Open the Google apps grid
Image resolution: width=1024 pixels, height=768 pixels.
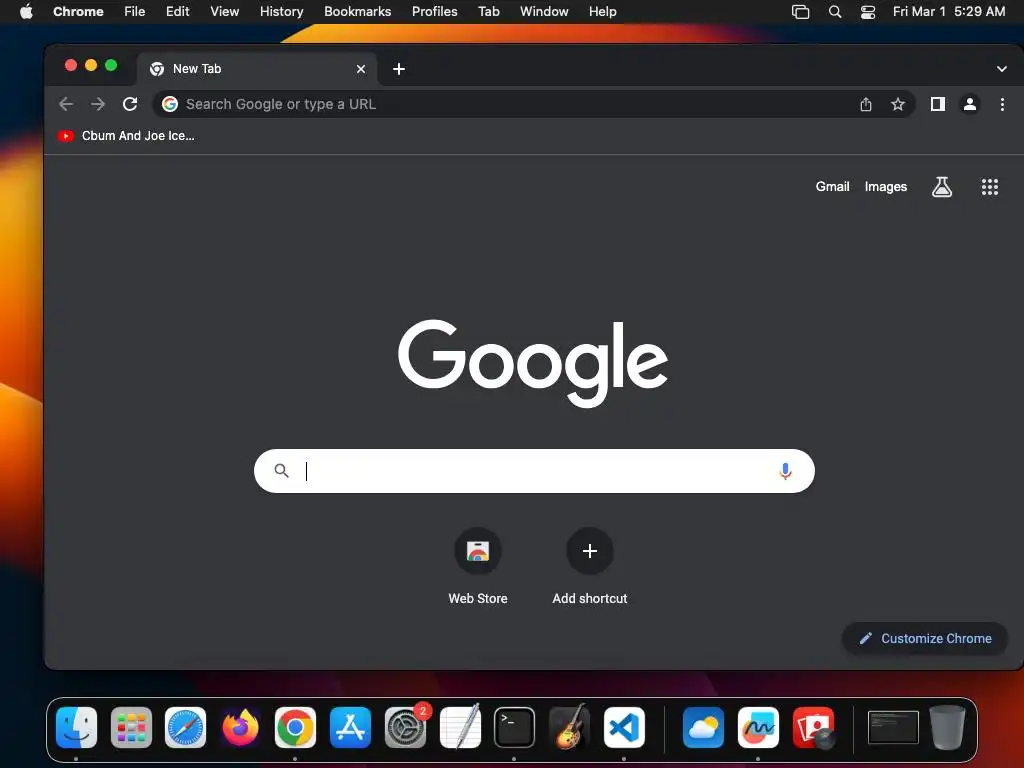989,187
